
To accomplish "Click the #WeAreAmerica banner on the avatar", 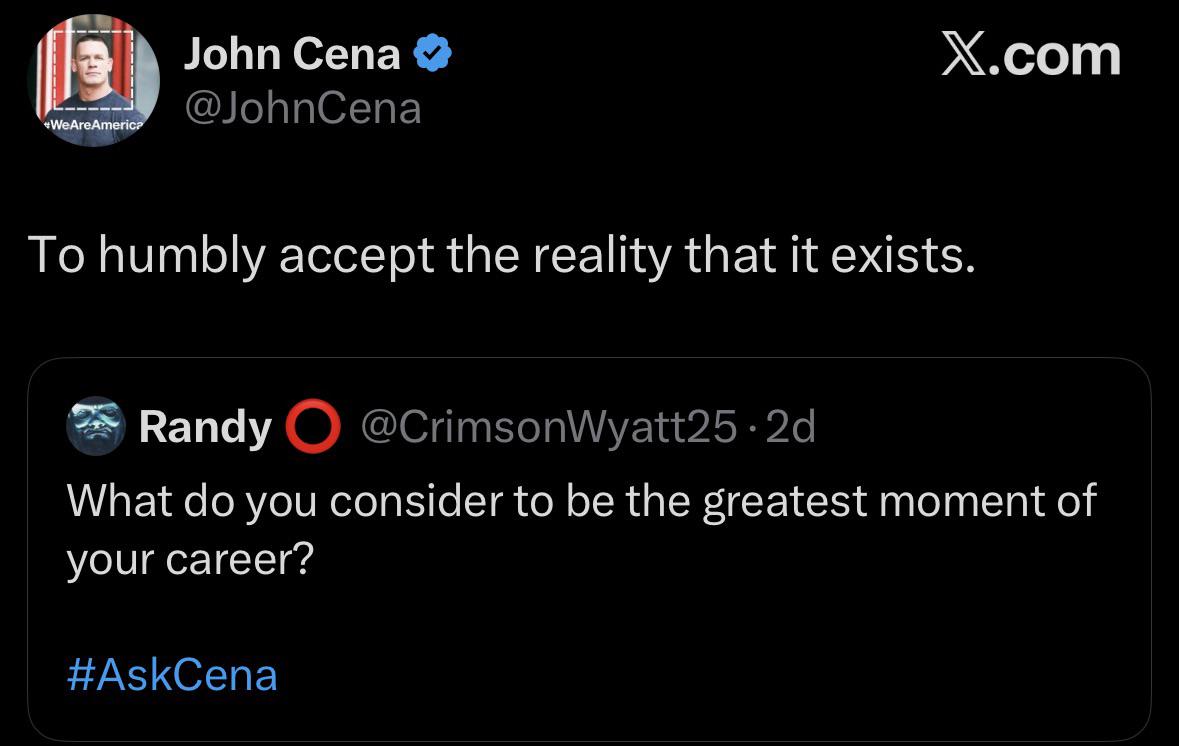I will pyautogui.click(x=94, y=127).
